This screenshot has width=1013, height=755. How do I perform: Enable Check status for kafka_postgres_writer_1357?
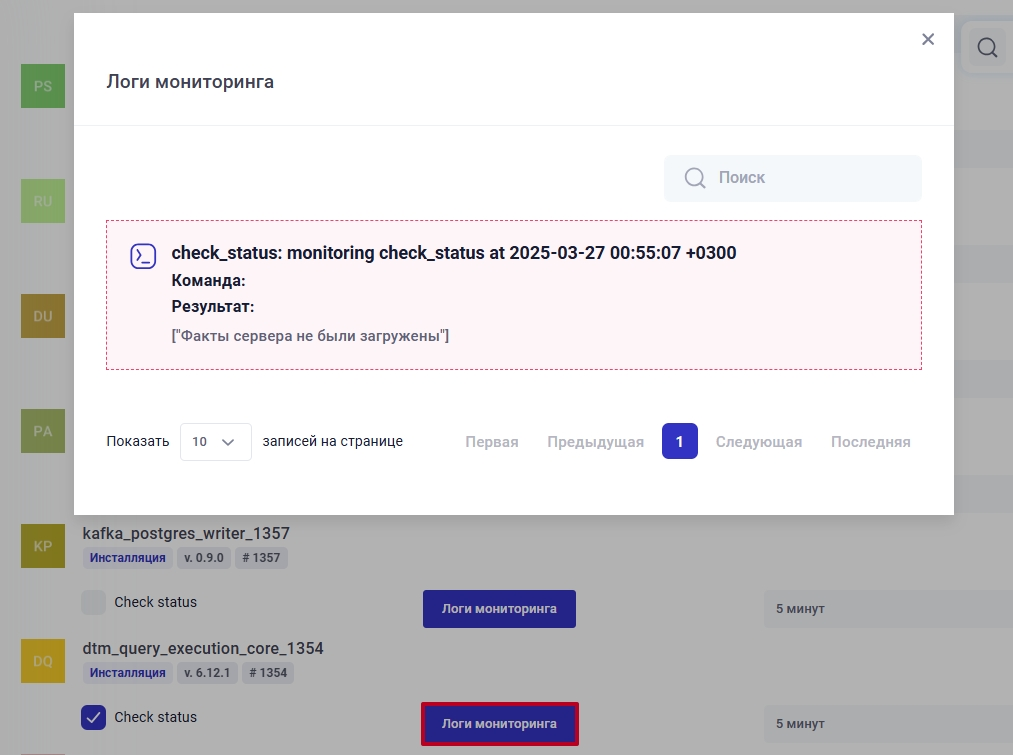[93, 602]
